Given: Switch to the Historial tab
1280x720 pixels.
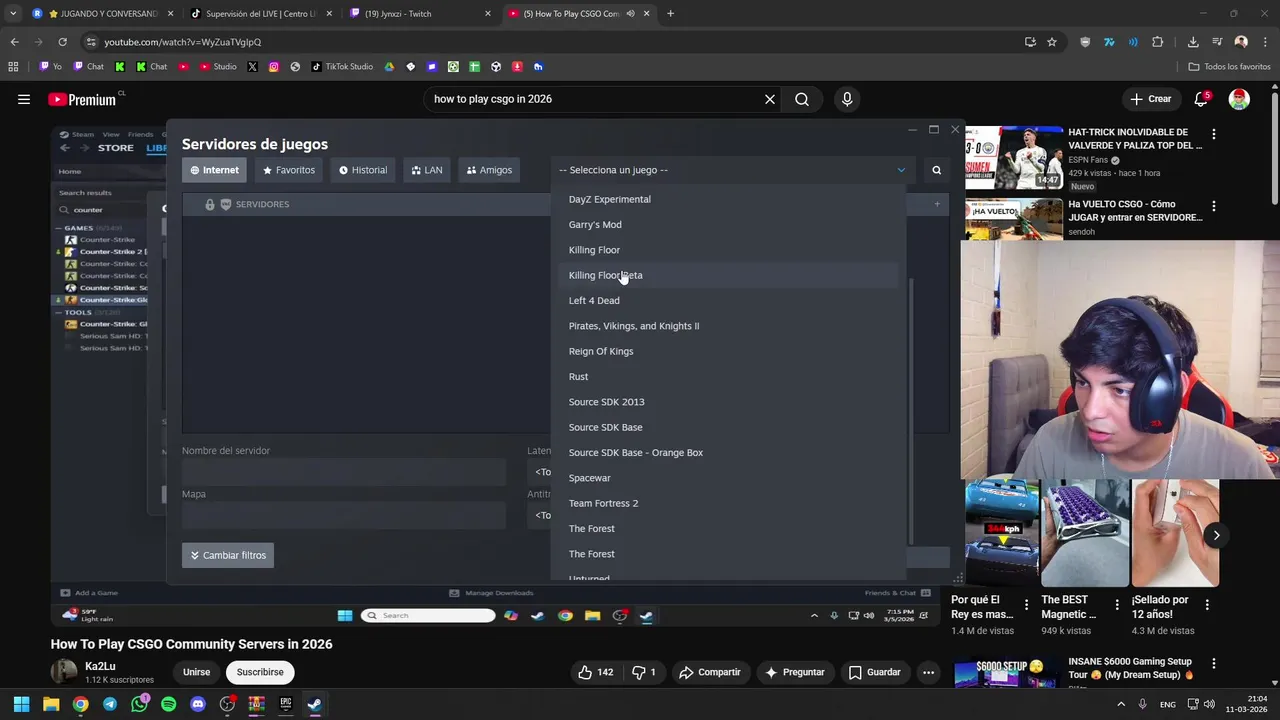Looking at the screenshot, I should click(363, 170).
